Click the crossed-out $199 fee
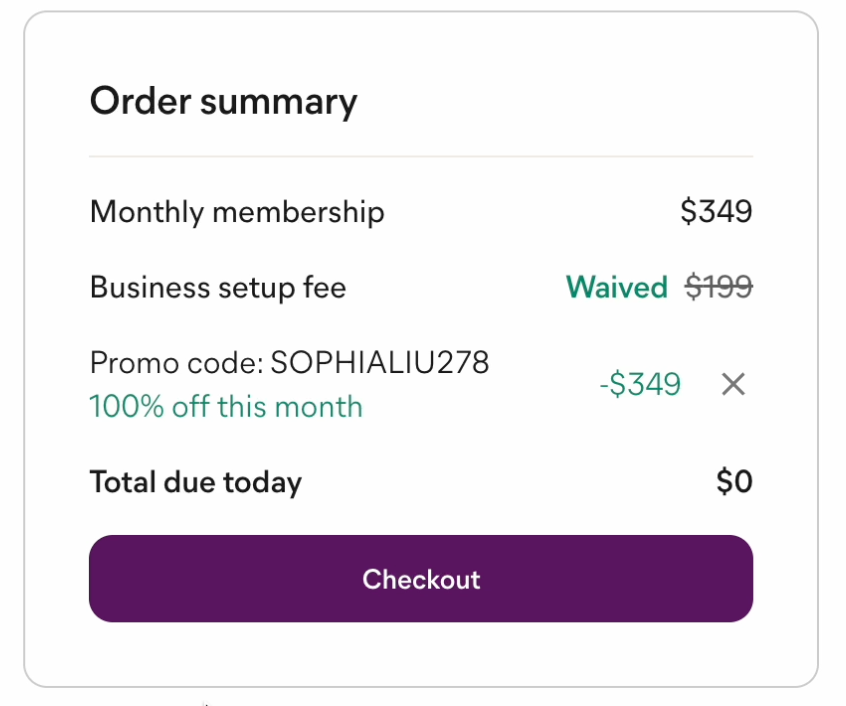This screenshot has height=706, width=846. coord(718,288)
